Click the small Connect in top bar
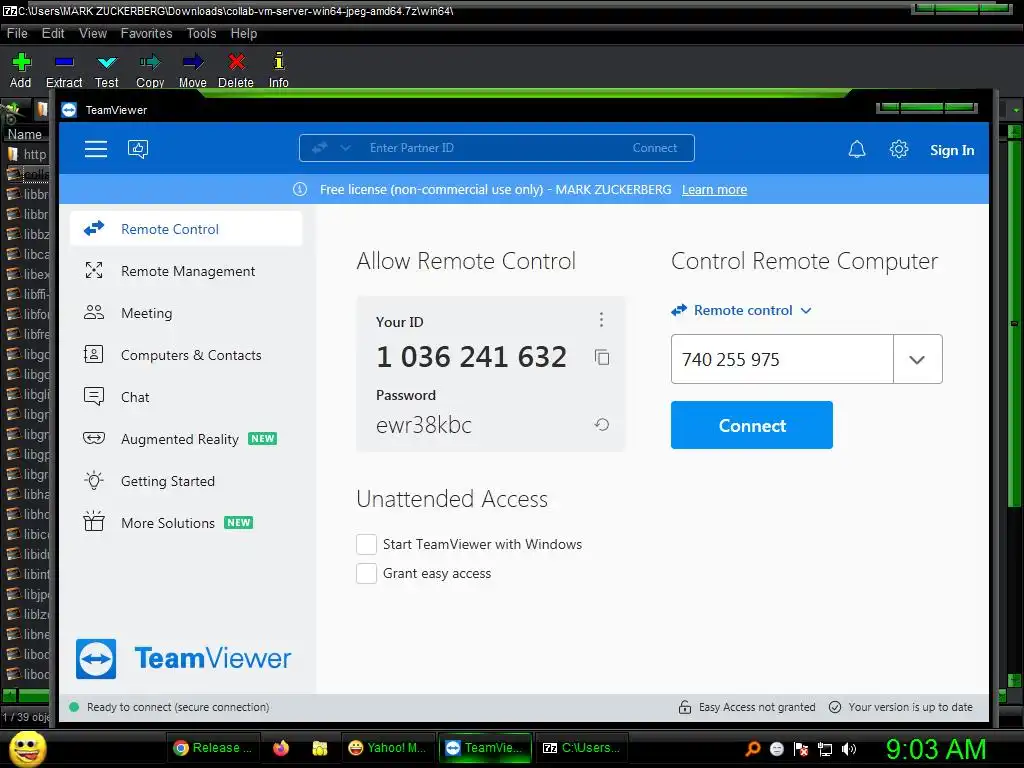Screen dimensions: 1024x768 click(x=654, y=148)
